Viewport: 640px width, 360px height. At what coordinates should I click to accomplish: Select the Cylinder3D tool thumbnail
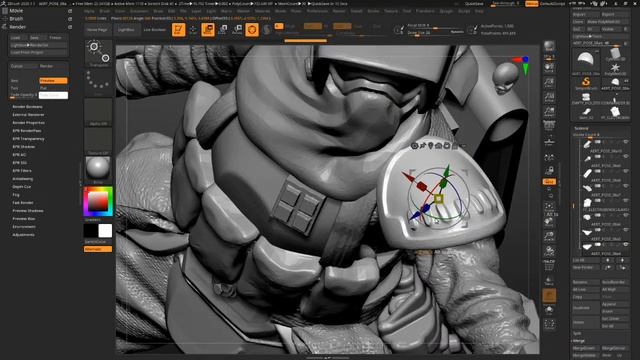coord(615,54)
